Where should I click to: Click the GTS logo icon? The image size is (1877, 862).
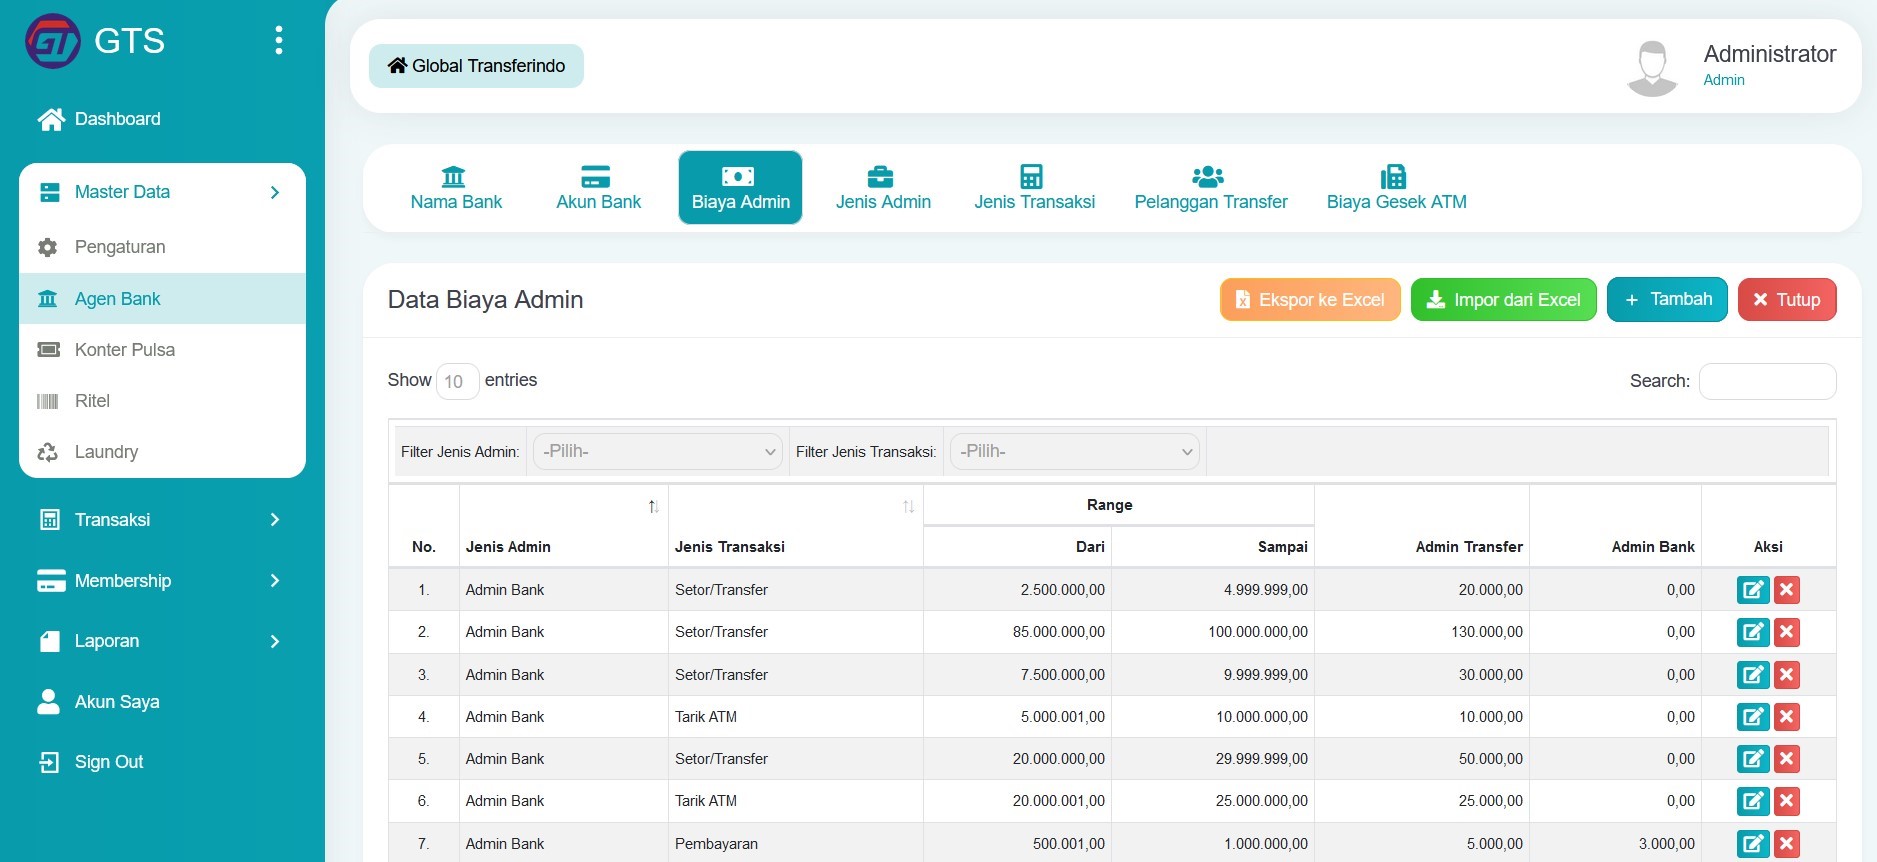click(x=53, y=41)
